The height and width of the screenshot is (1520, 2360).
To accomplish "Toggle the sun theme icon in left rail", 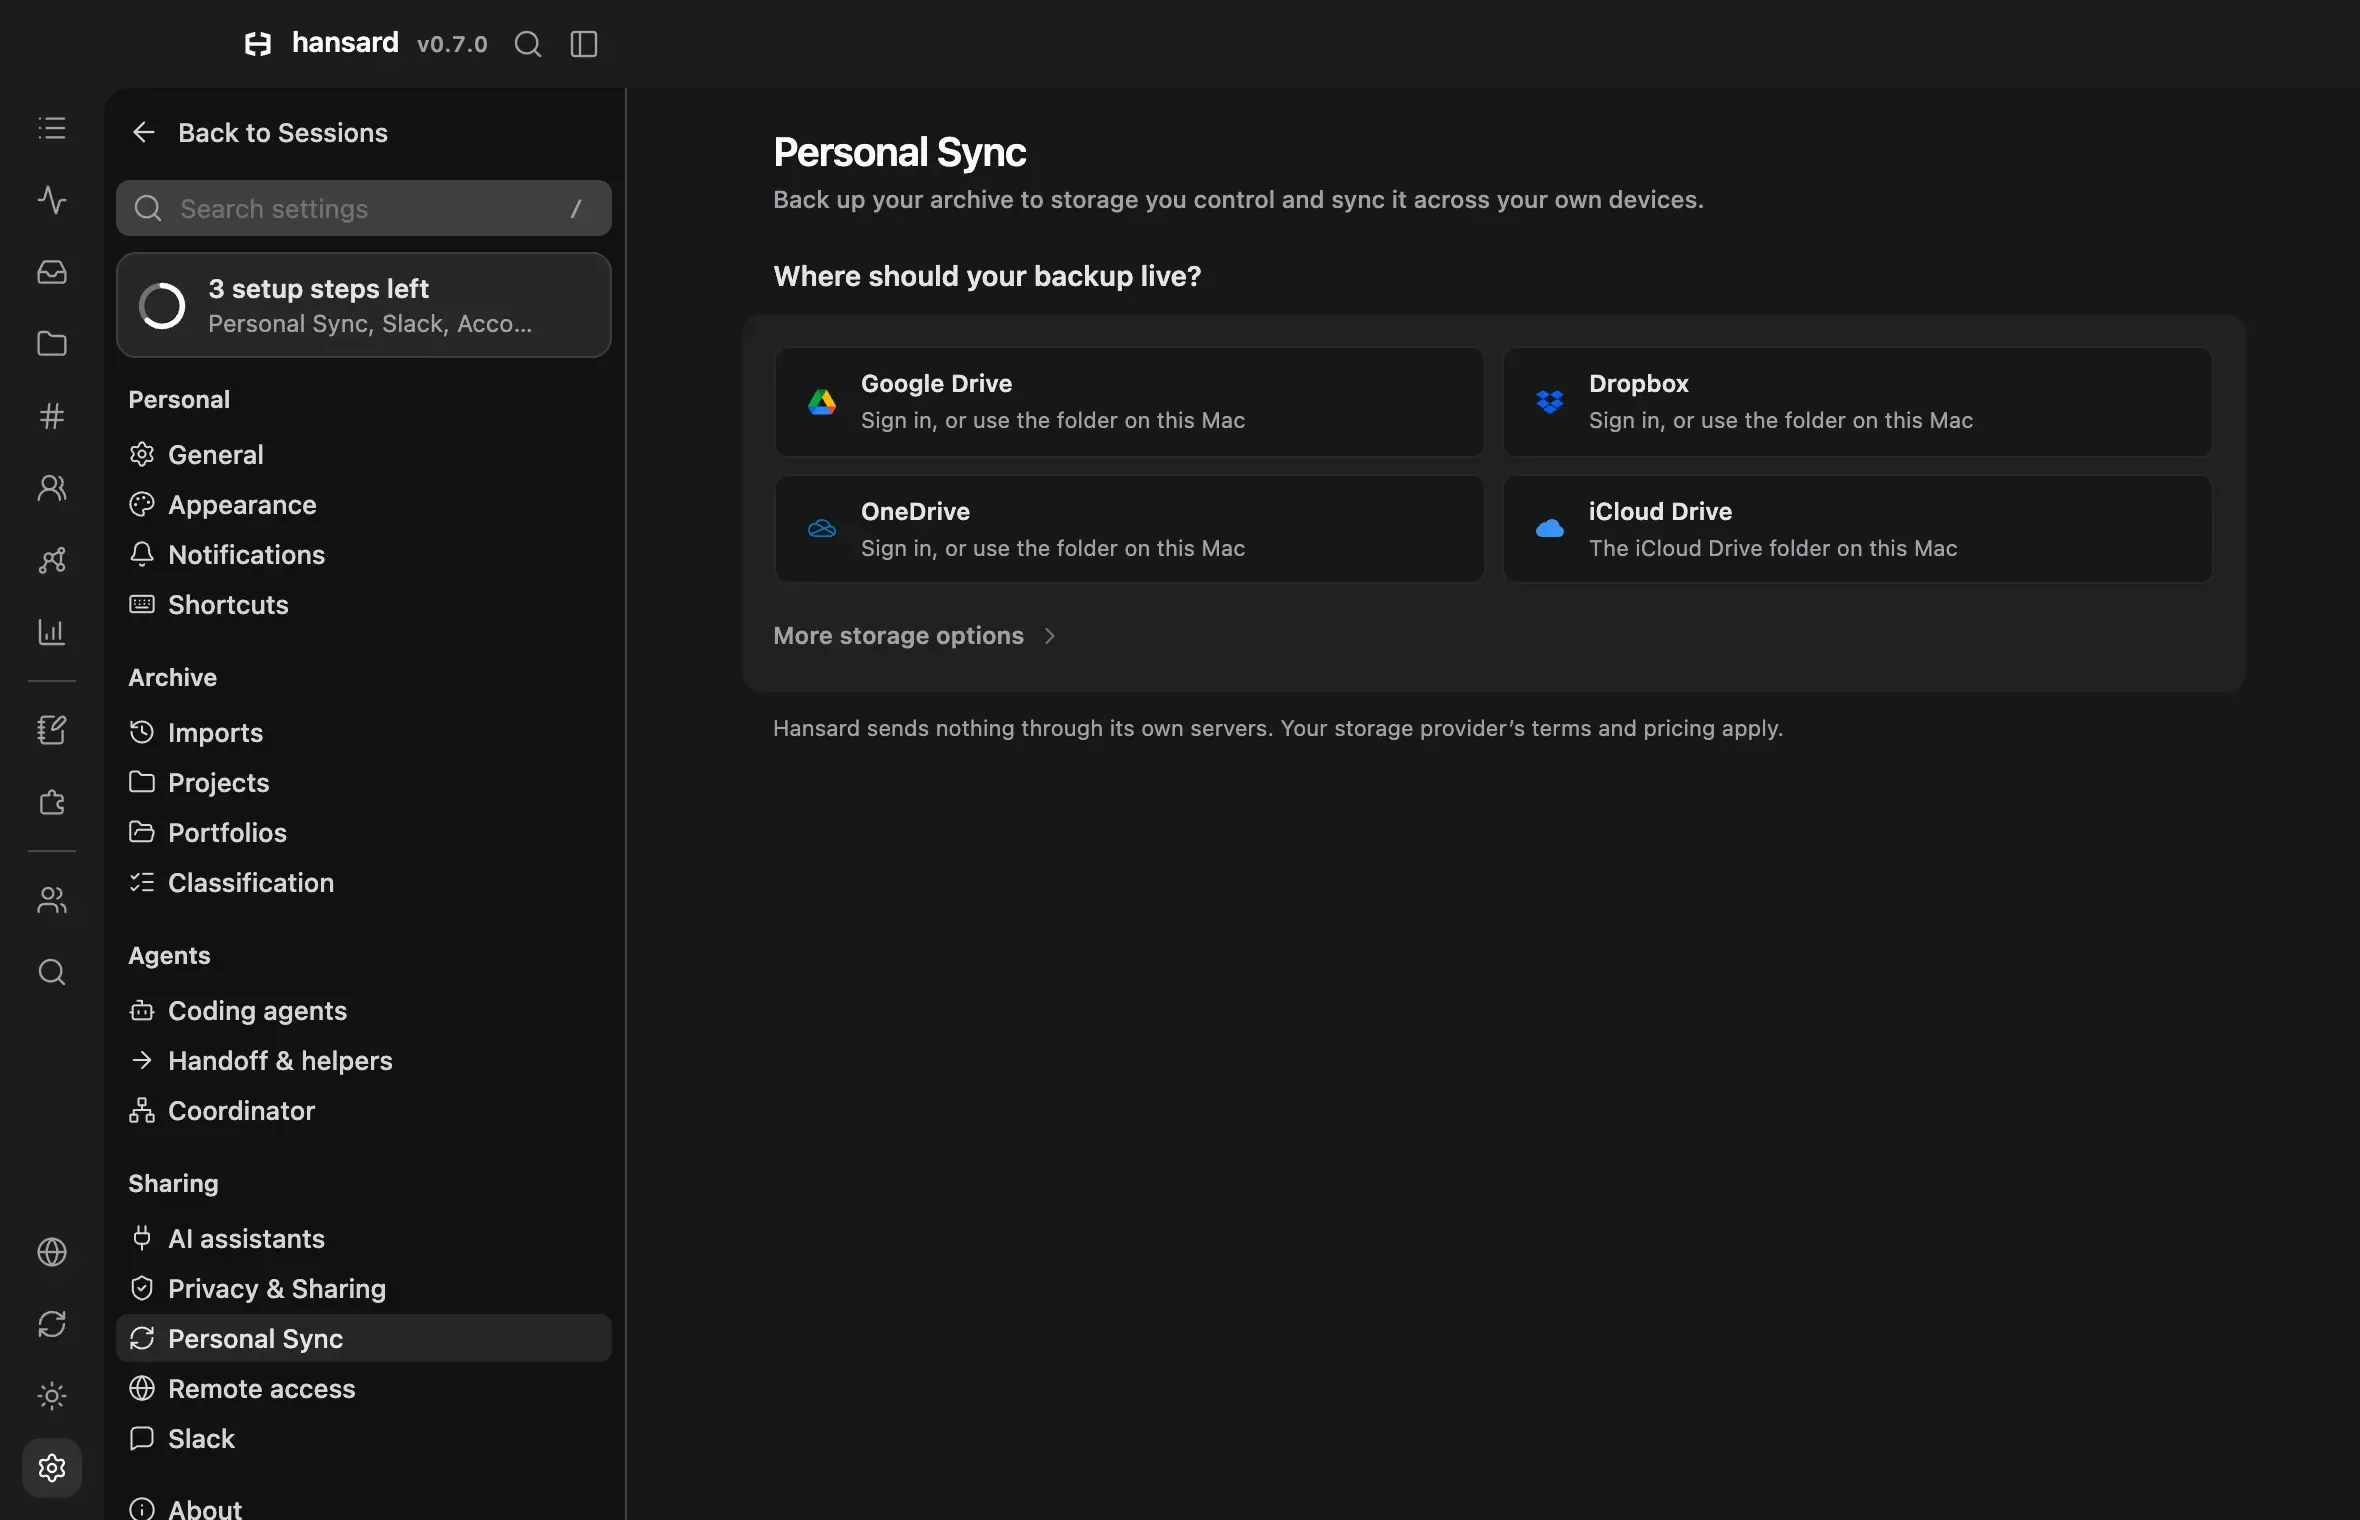I will [x=52, y=1396].
